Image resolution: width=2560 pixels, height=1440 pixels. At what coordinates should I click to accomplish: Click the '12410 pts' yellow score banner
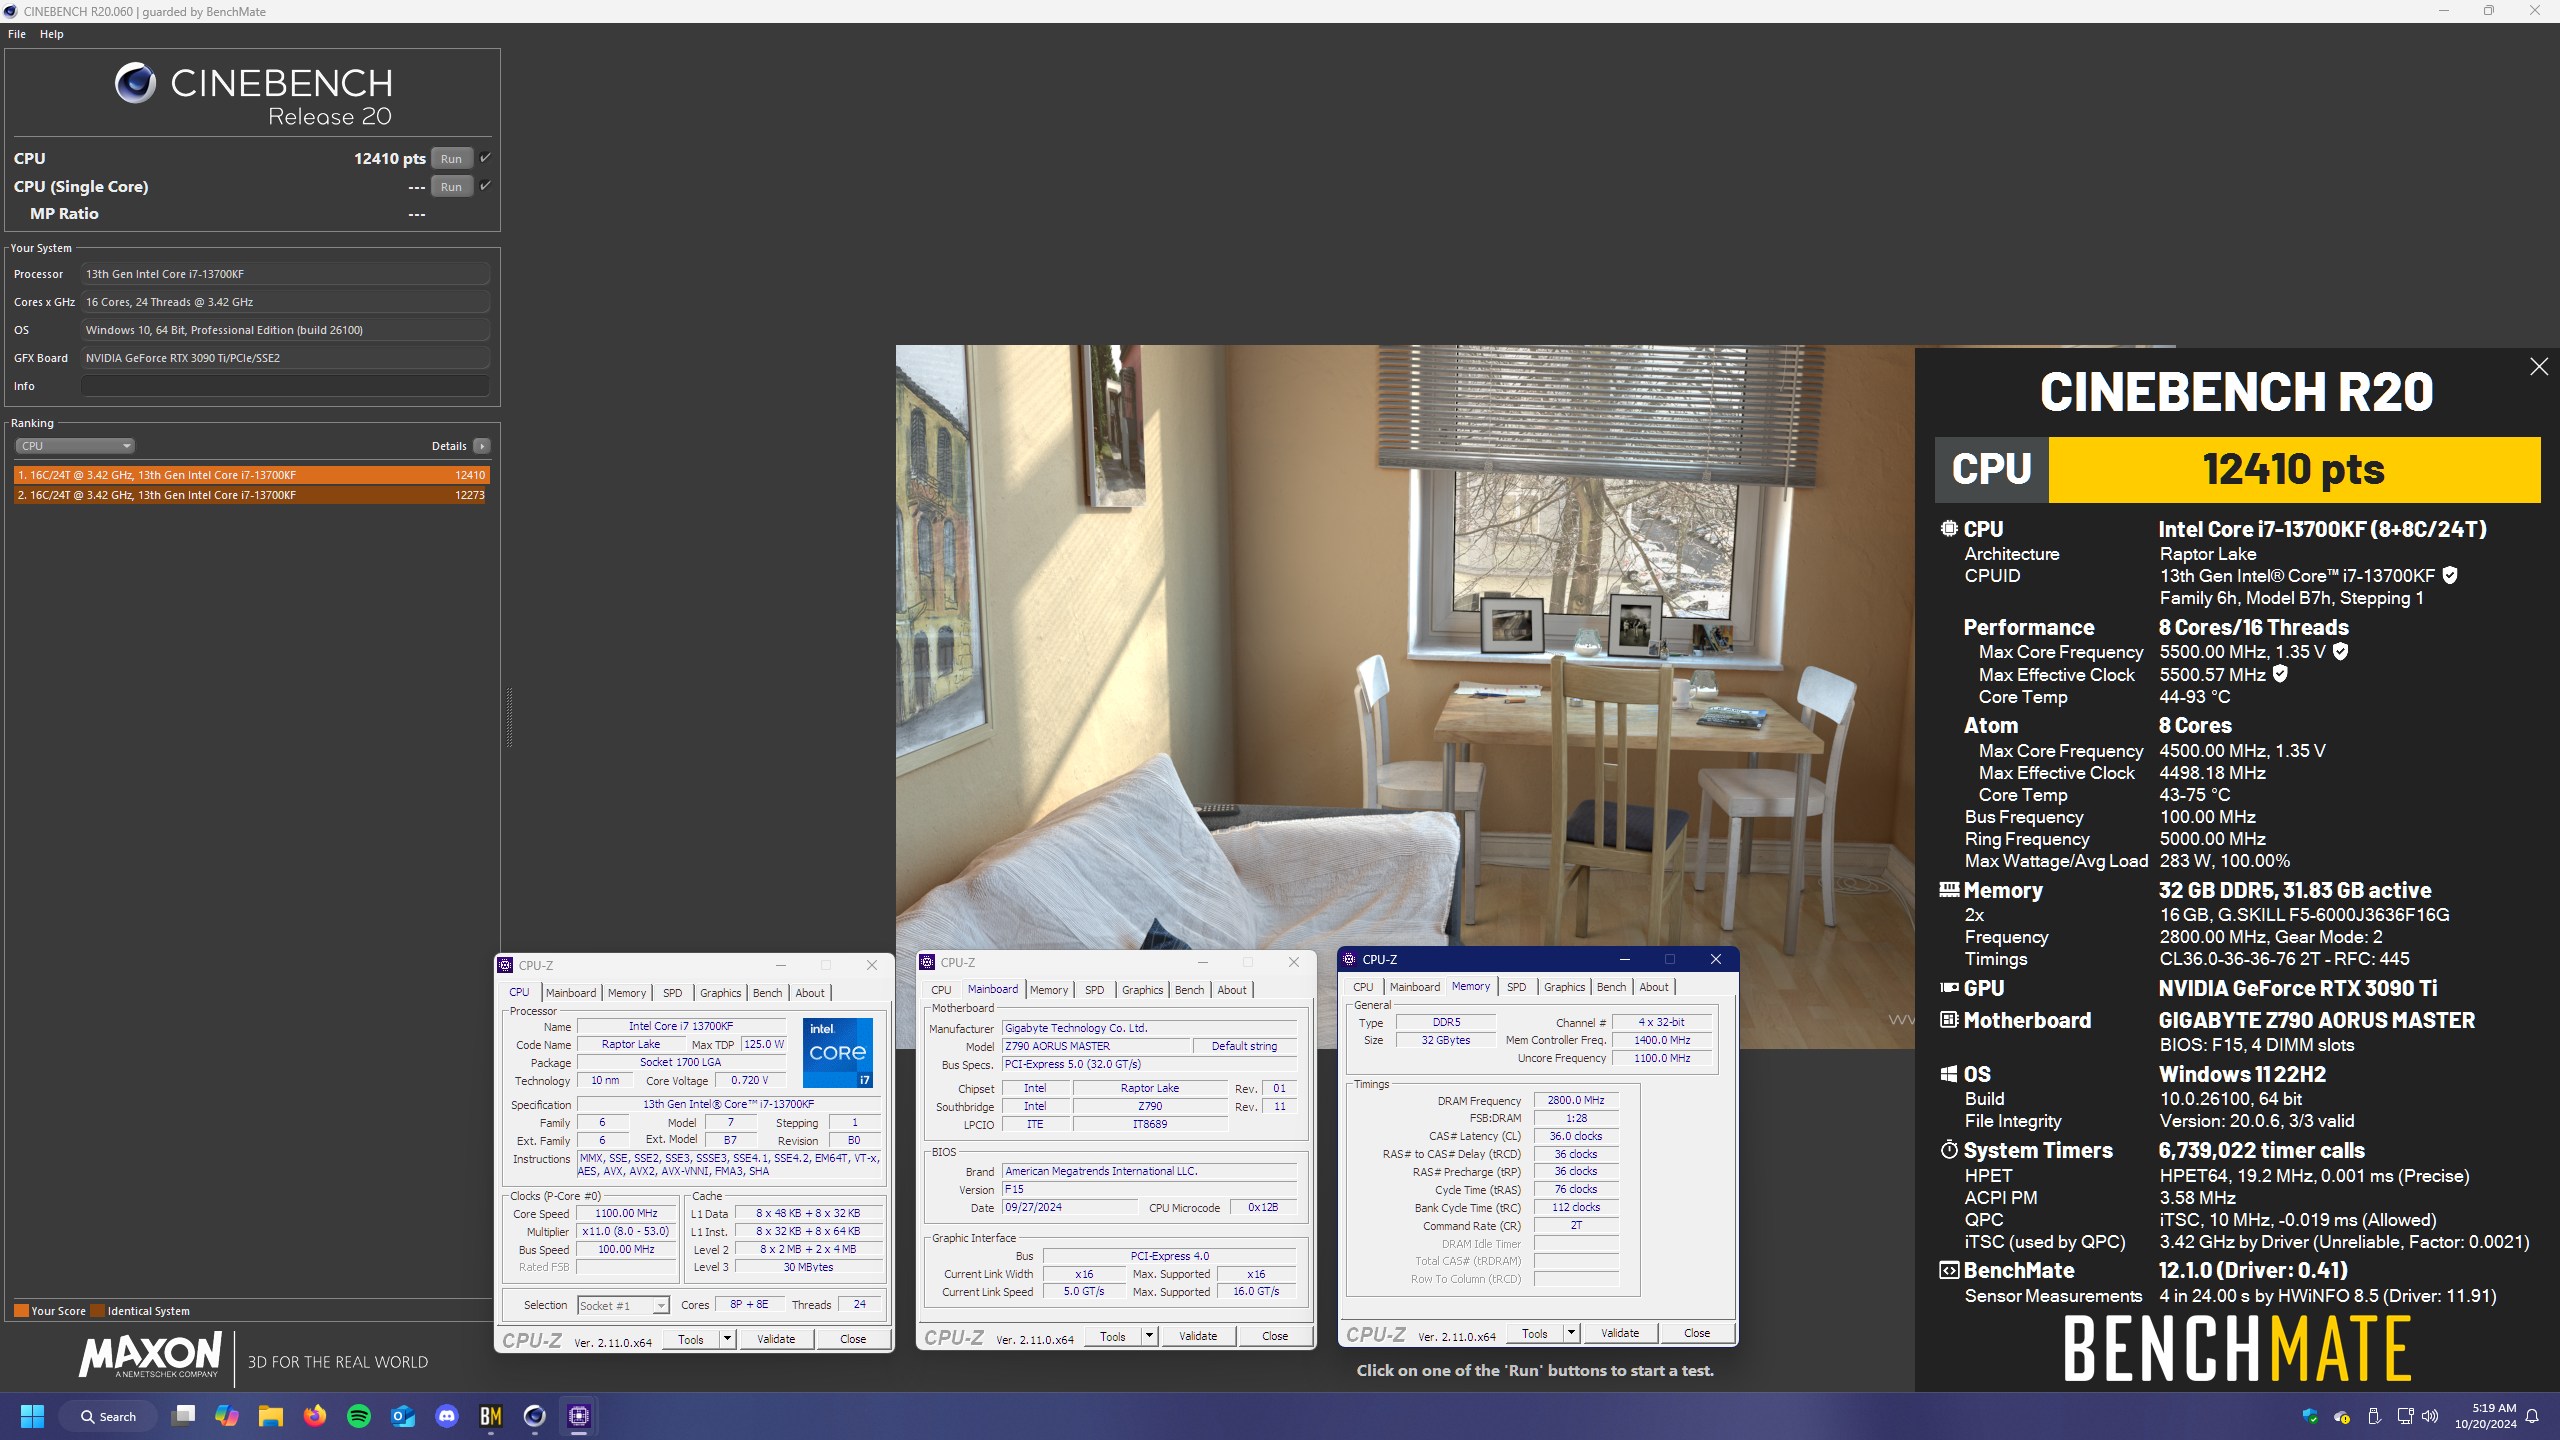[x=2294, y=469]
